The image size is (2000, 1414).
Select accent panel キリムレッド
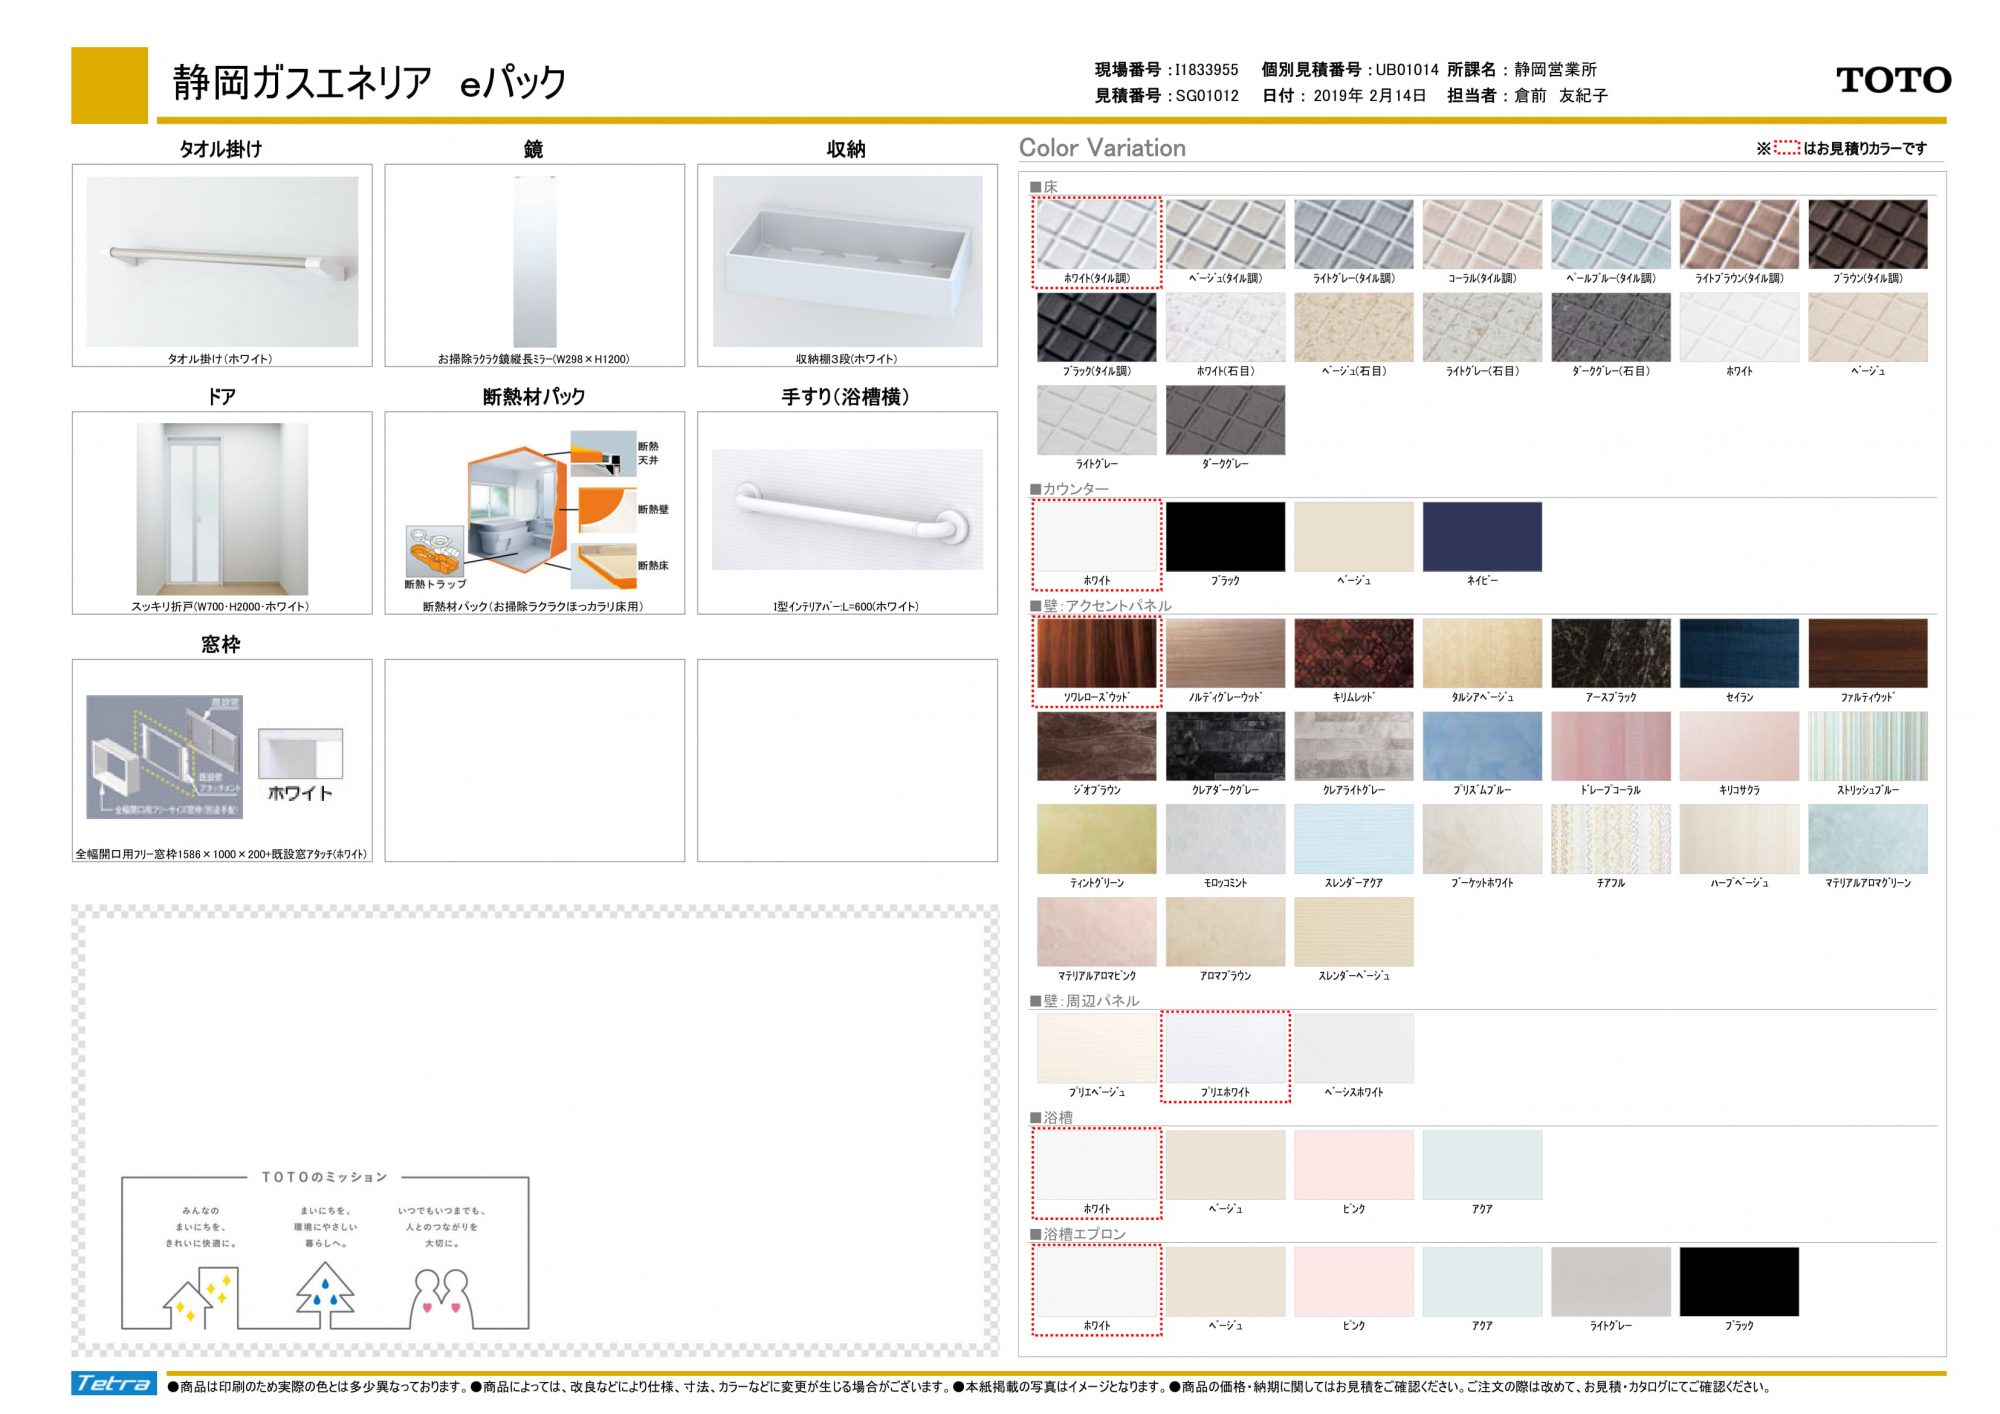click(x=1354, y=653)
